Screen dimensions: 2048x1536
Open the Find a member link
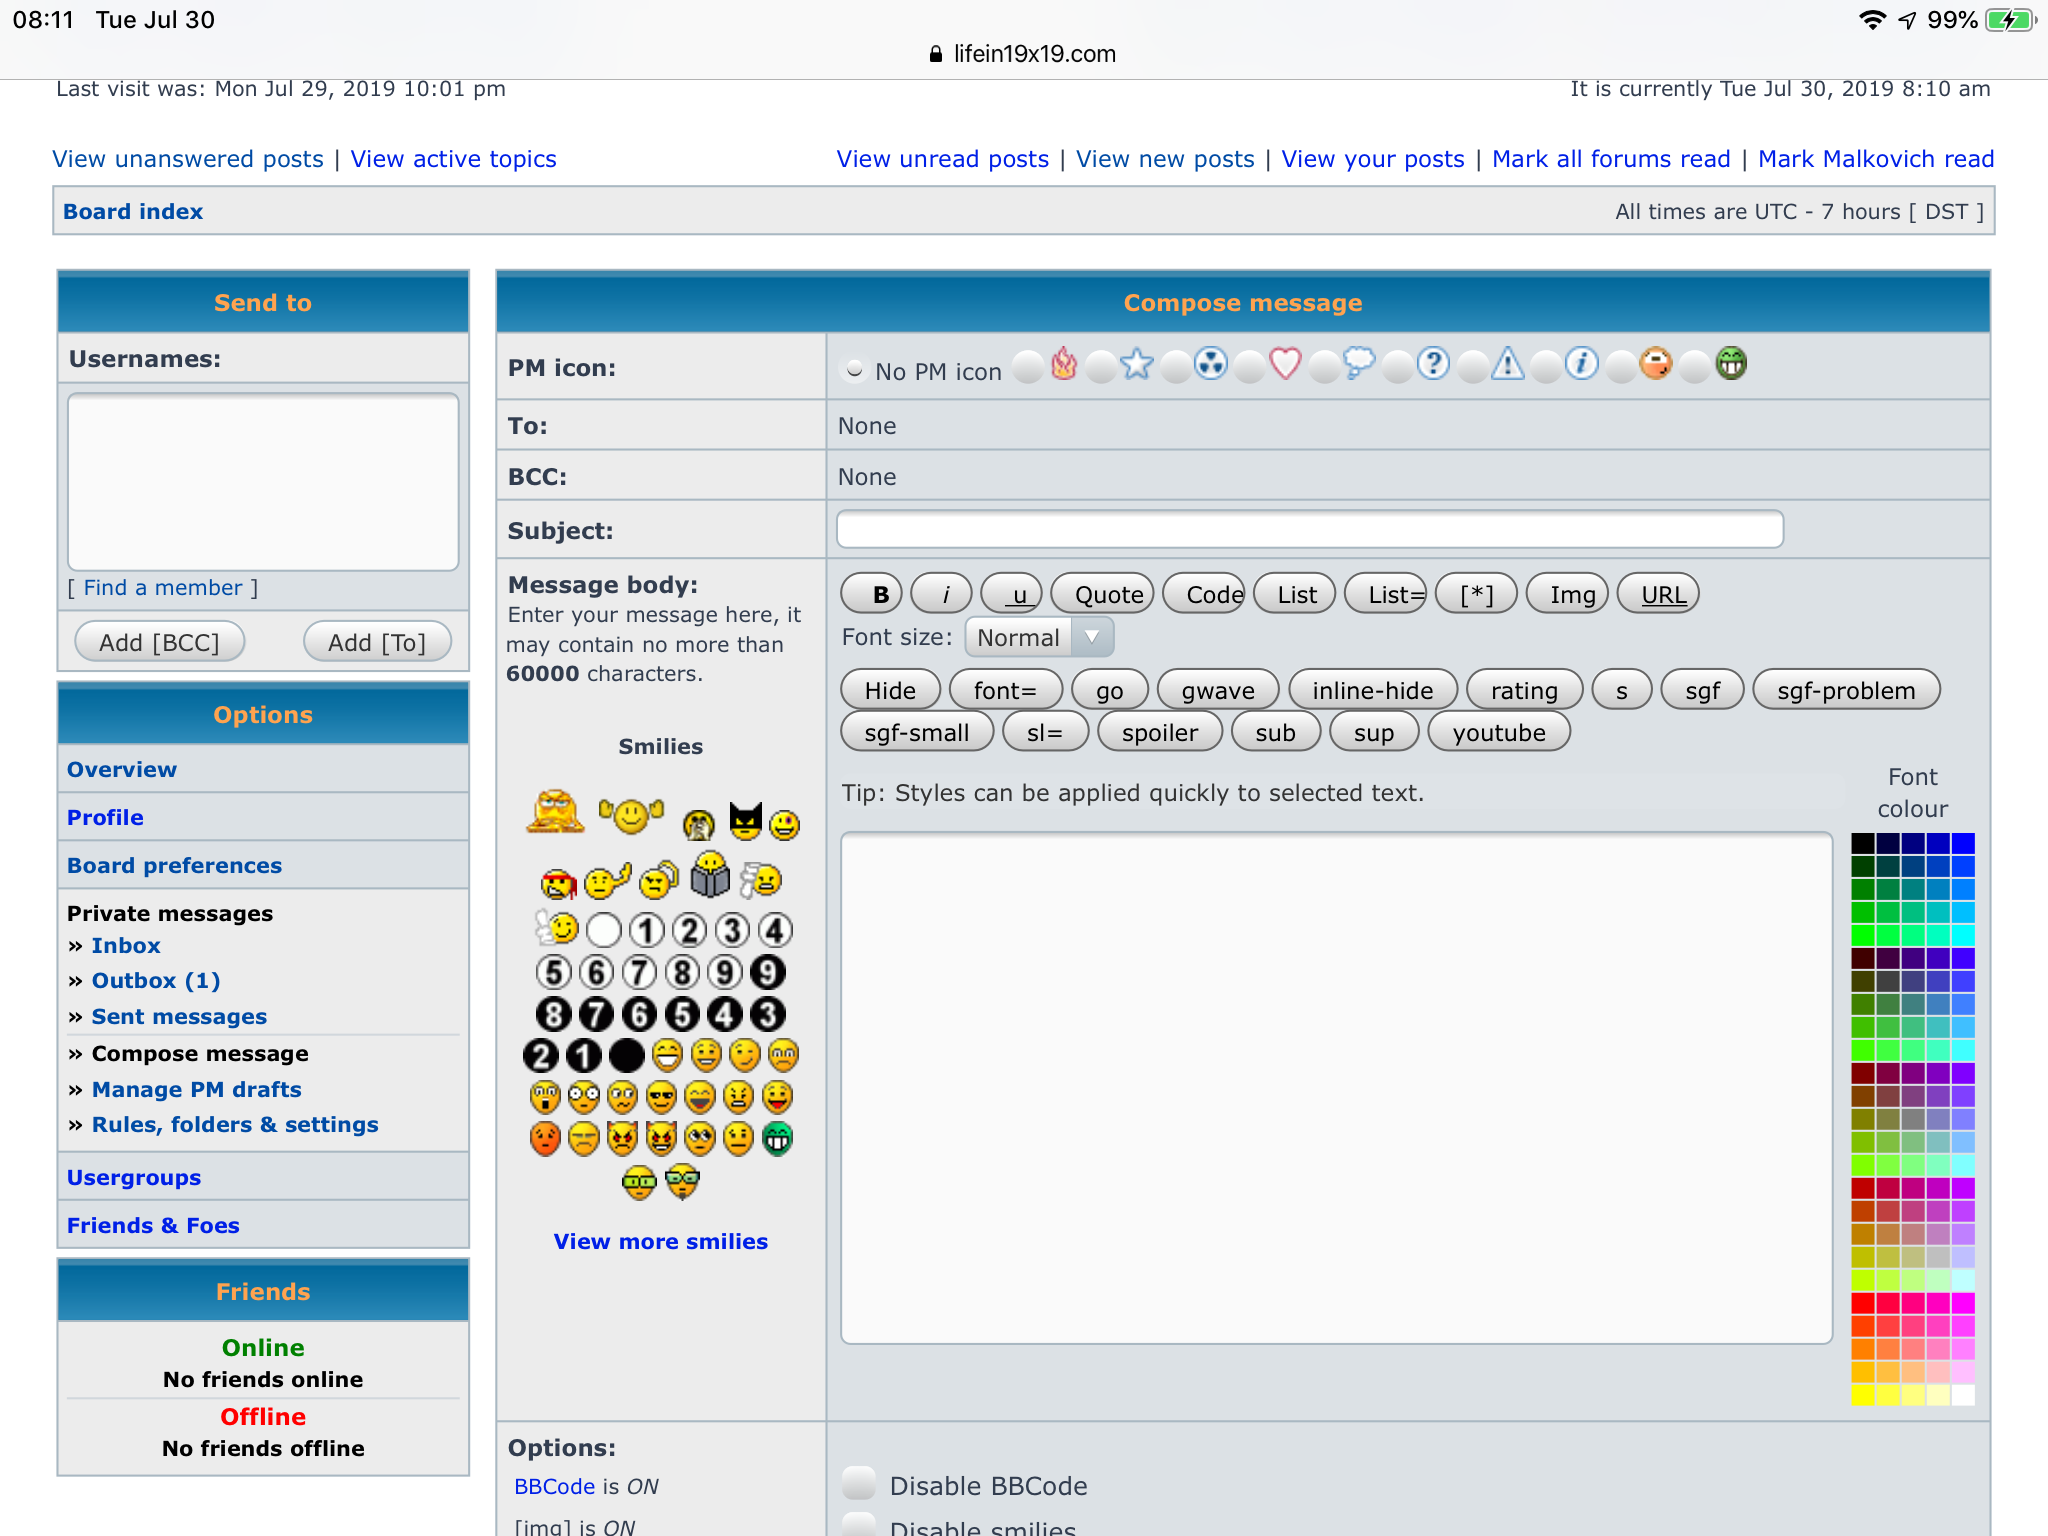[x=163, y=588]
